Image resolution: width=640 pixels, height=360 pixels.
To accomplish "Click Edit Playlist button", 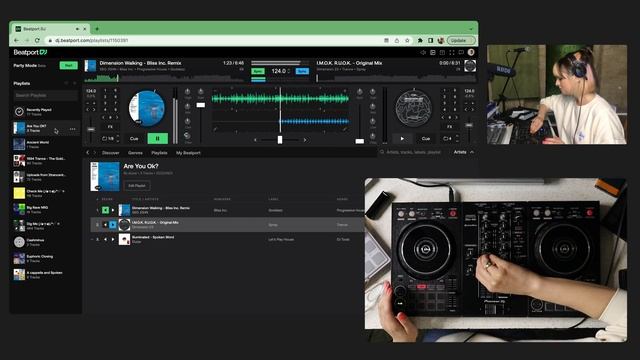I will 137,186.
